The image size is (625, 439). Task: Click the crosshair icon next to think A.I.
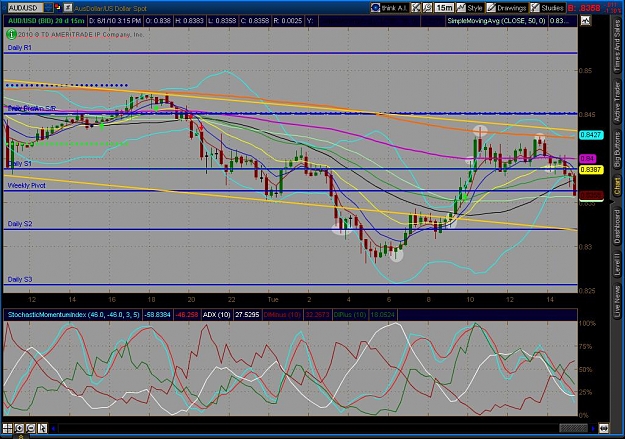click(x=416, y=8)
